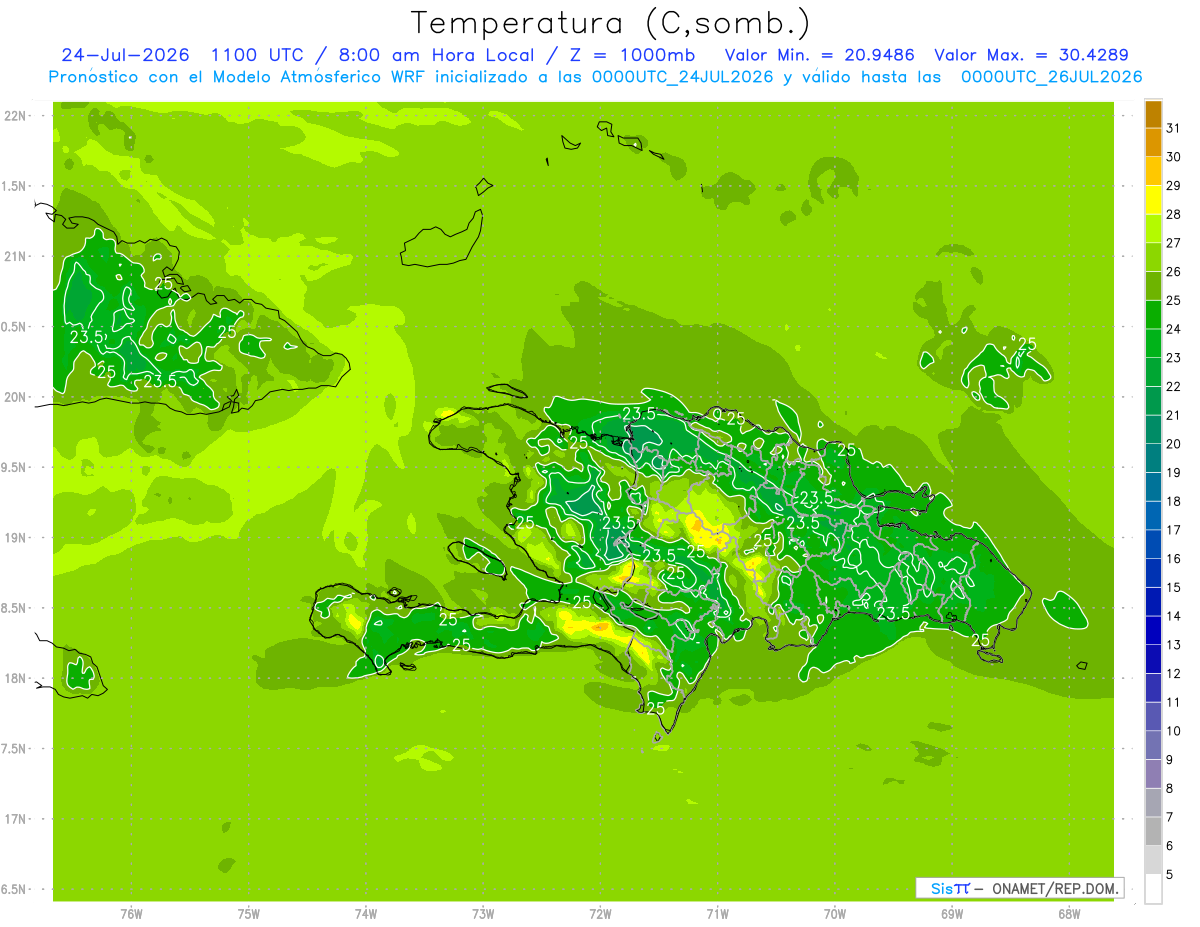Screen dimensions: 1200x927
Task: Click the color bar label "31"
Action: pos(1174,127)
